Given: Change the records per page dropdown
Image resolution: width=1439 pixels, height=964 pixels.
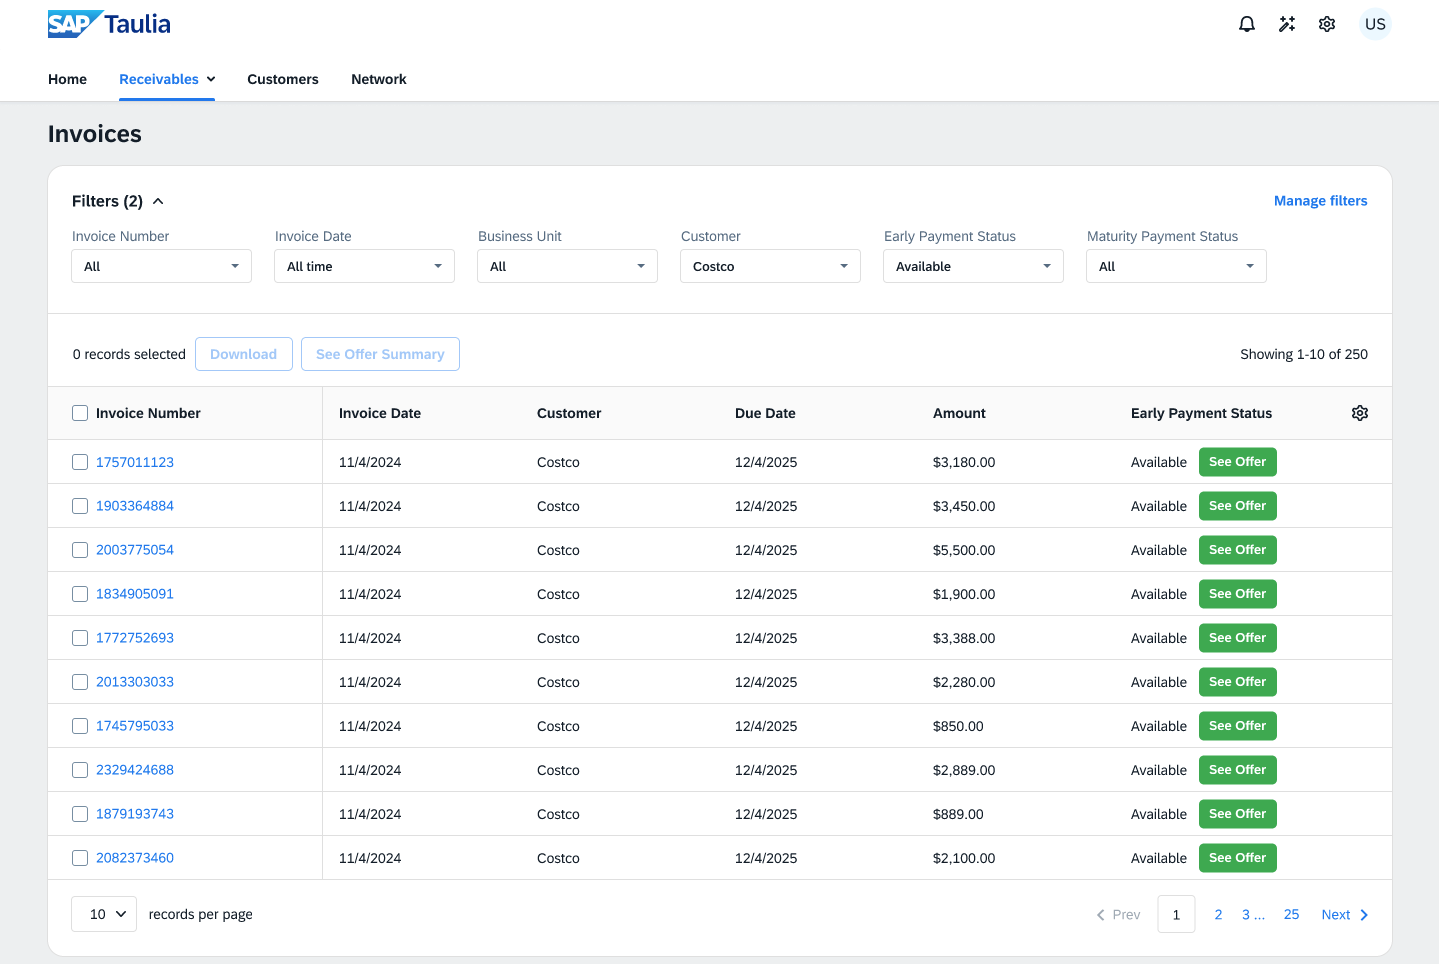Looking at the screenshot, I should pos(104,914).
